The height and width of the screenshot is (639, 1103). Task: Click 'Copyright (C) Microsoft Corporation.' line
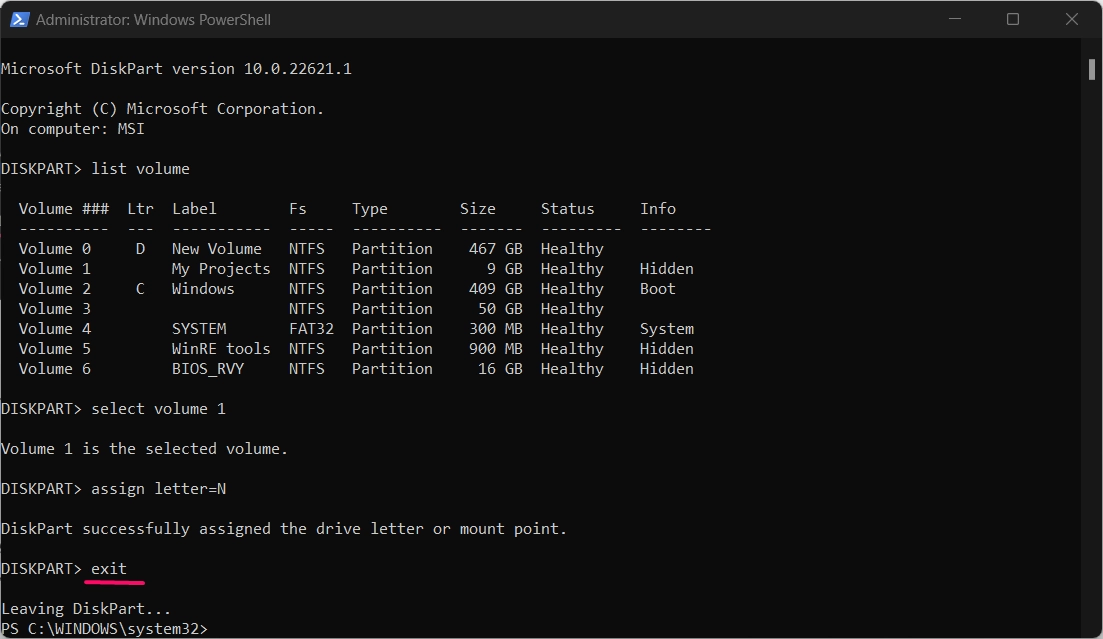point(163,109)
